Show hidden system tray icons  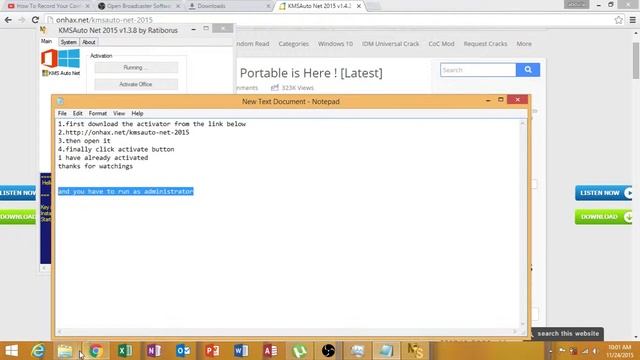(x=550, y=351)
